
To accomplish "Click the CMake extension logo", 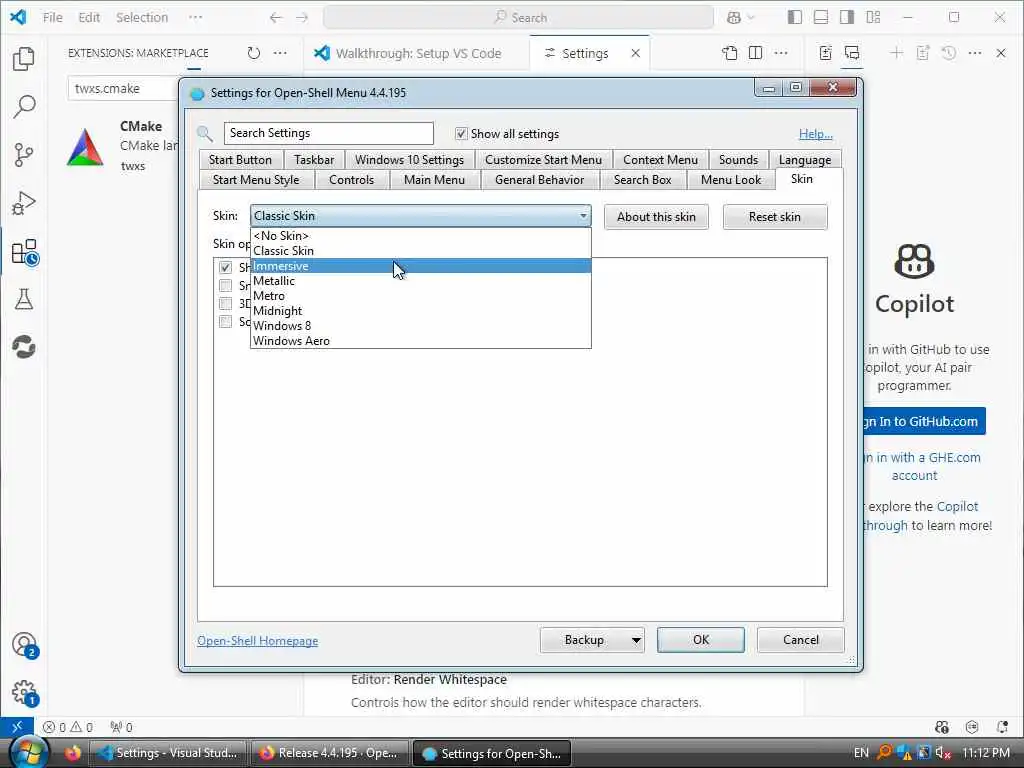I will click(85, 146).
